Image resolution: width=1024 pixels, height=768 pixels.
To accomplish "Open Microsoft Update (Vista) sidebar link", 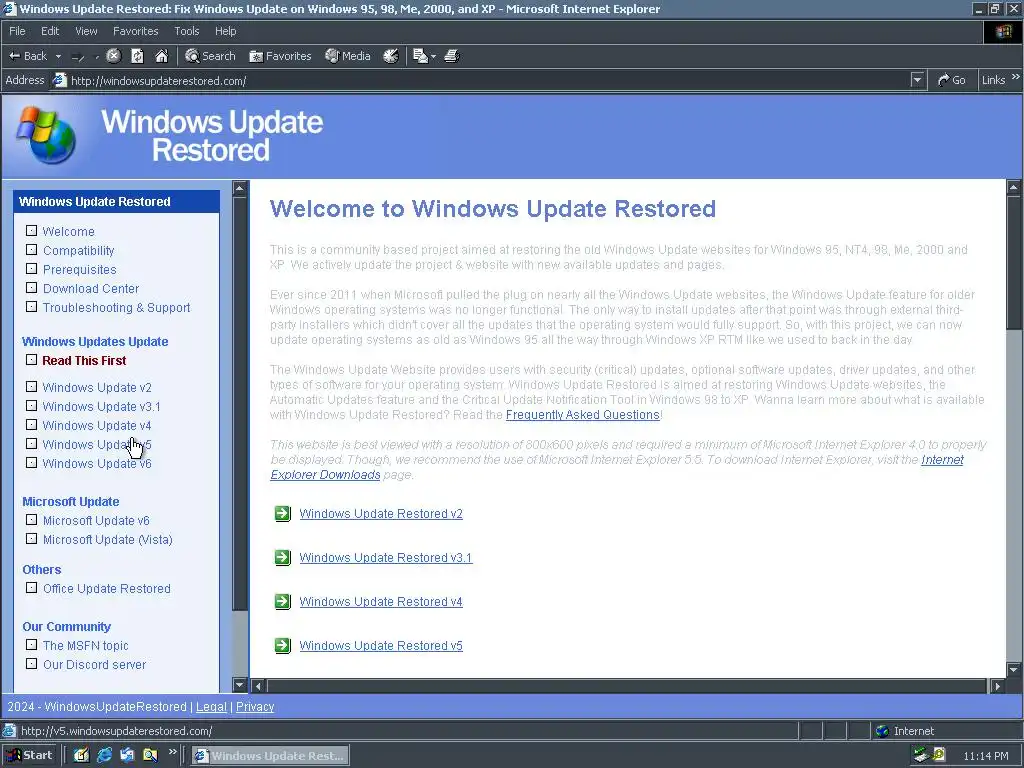I will point(108,539).
